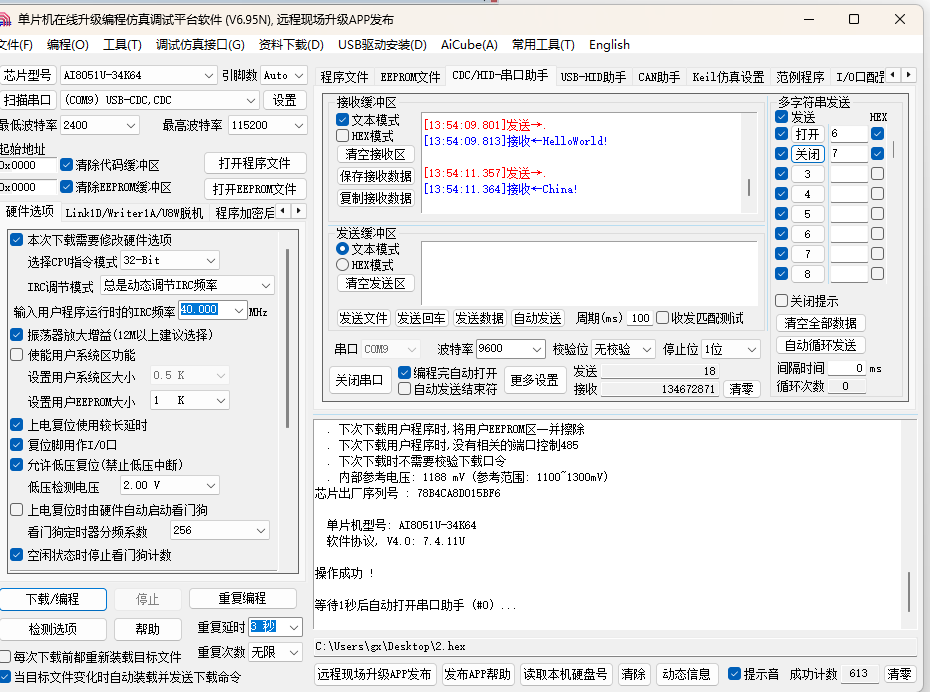
Task: Enable receive buffer HEX模式 checkbox
Action: coord(342,136)
